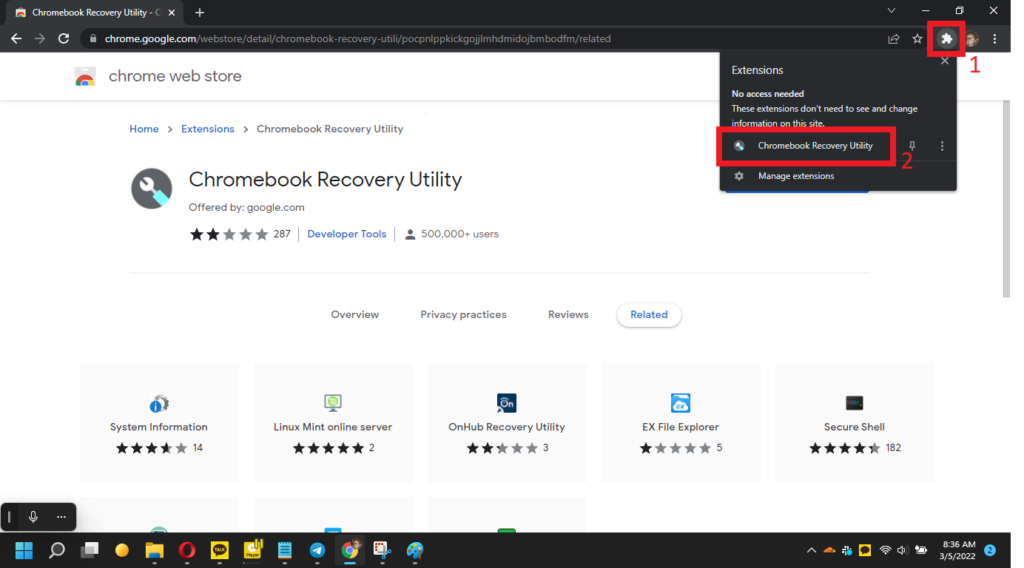Viewport: 1024px width, 568px height.
Task: Open floating toolbar more options dots
Action: tap(61, 517)
